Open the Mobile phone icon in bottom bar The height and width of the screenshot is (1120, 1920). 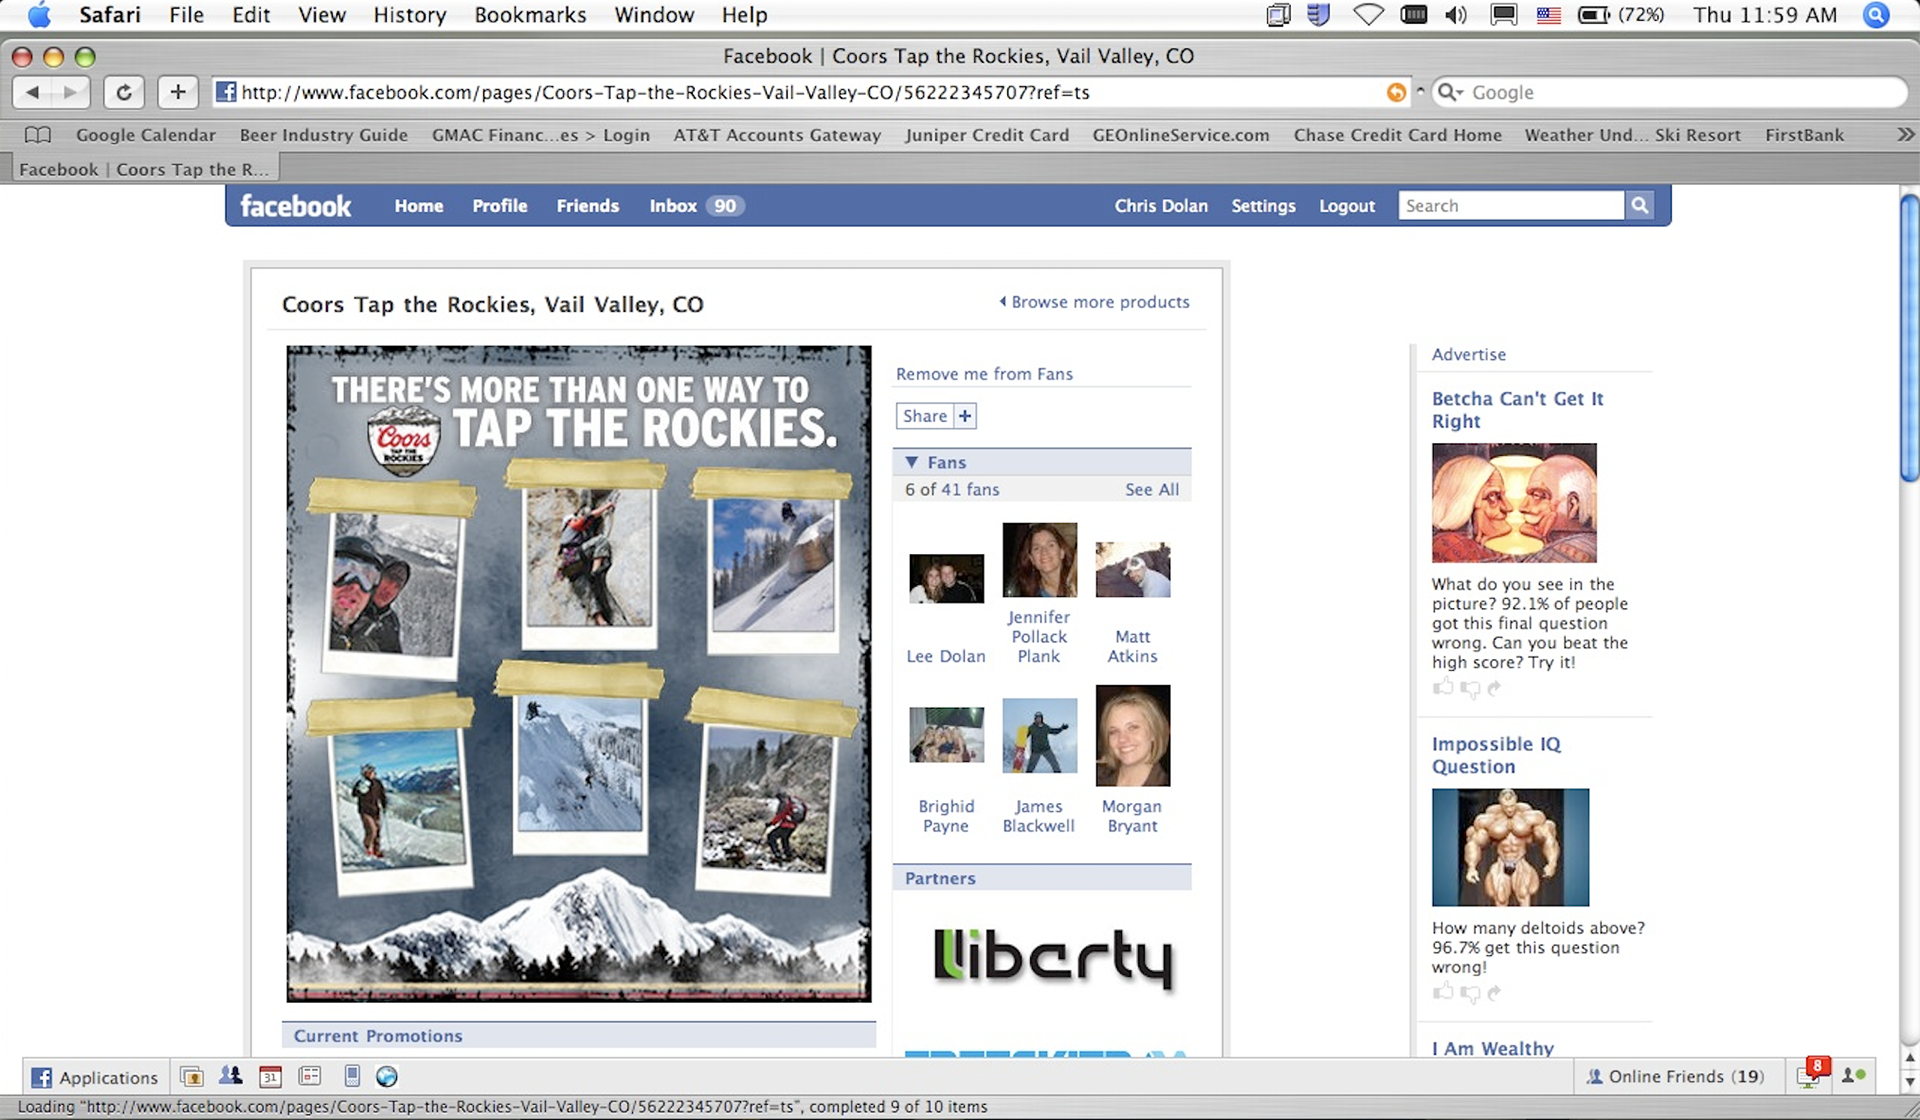[x=351, y=1076]
